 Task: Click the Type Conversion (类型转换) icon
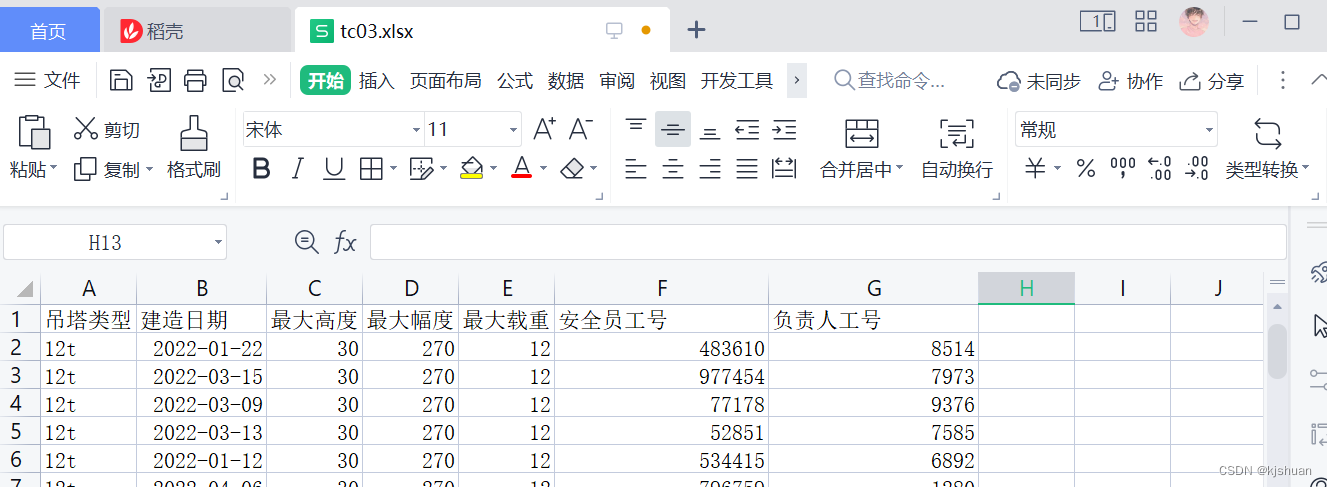click(1267, 133)
